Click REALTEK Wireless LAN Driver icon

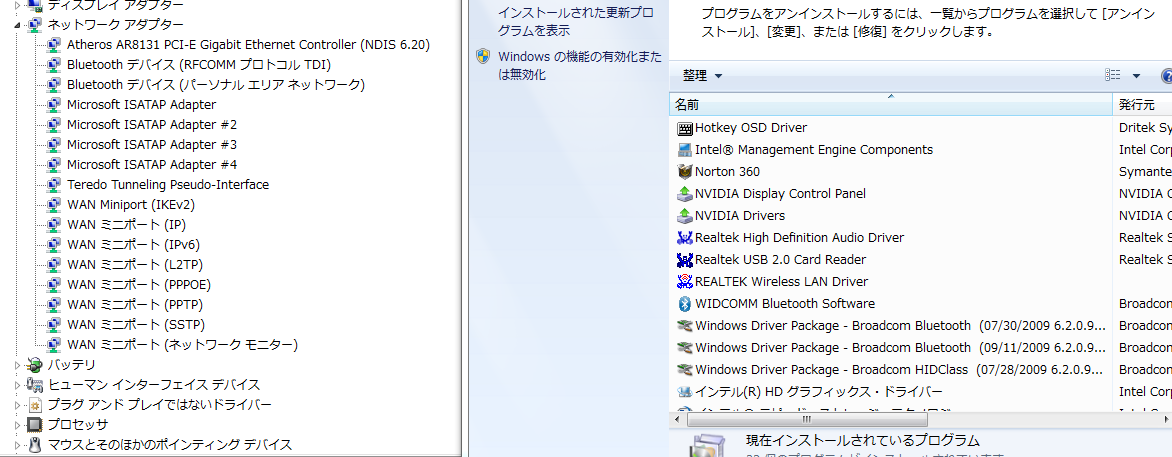[x=685, y=282]
